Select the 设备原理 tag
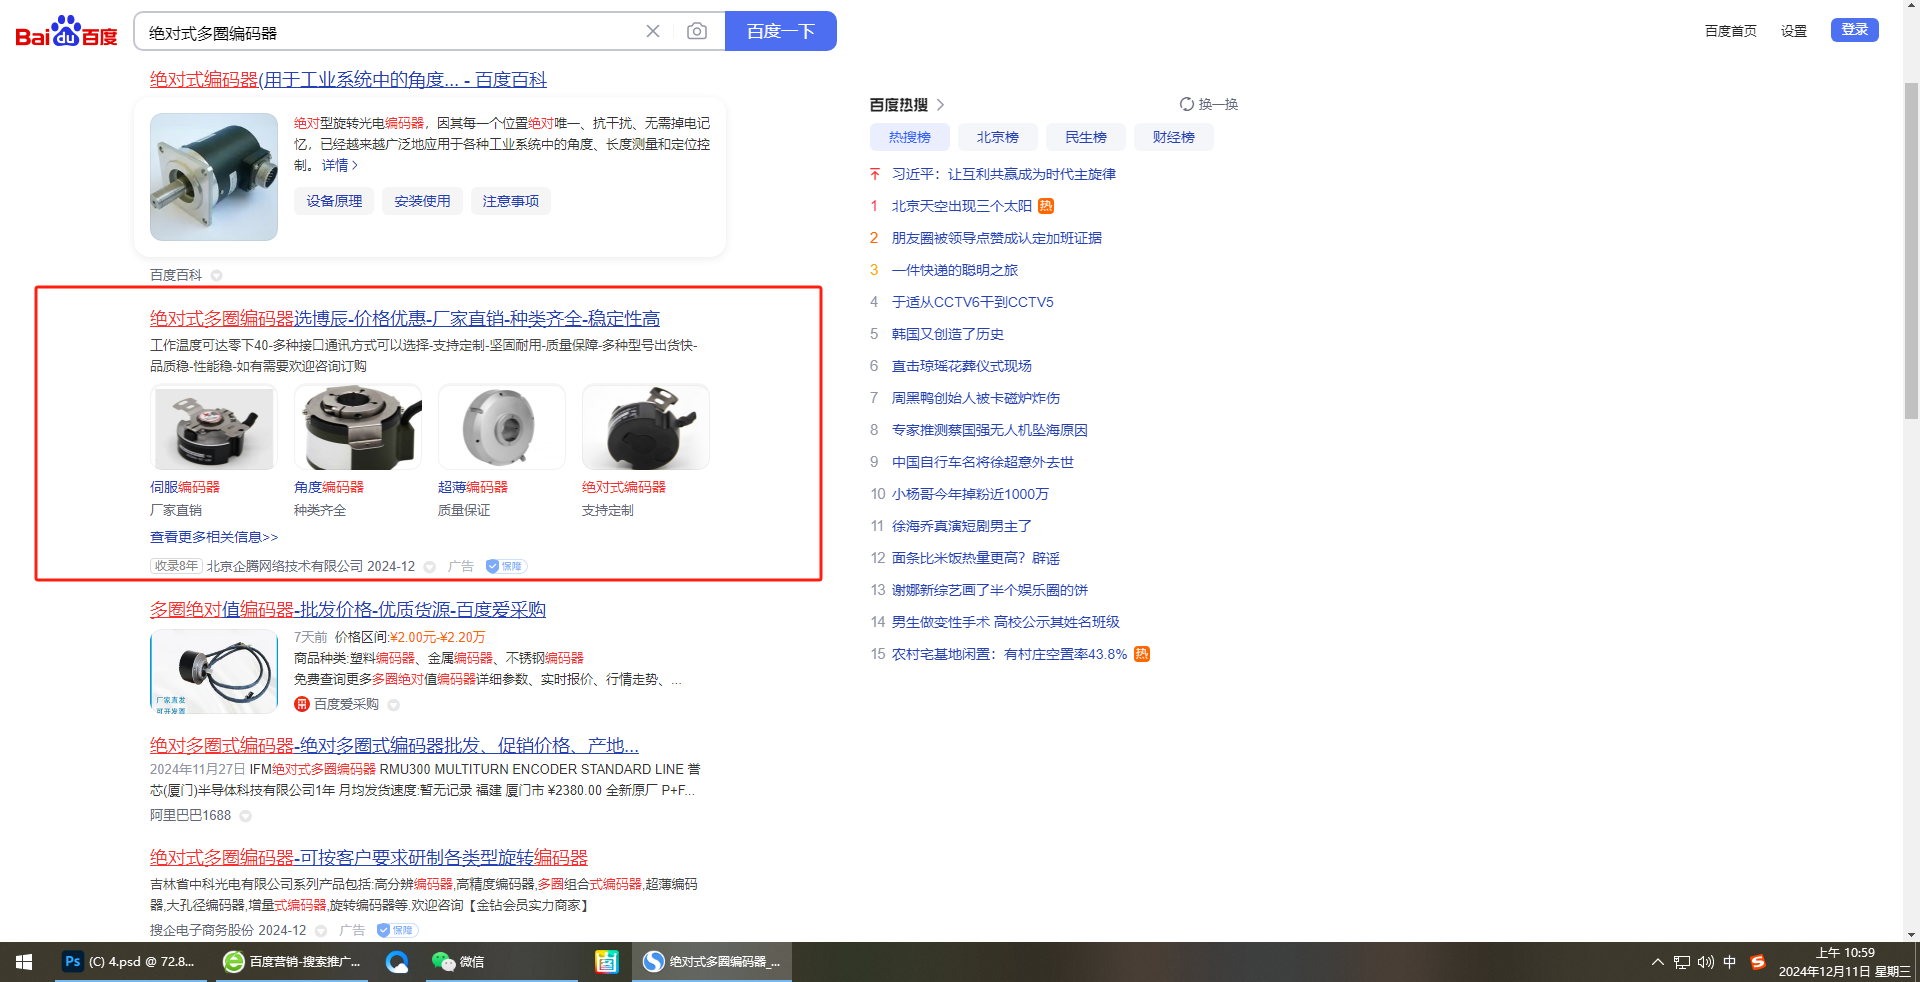1920x982 pixels. [x=334, y=201]
